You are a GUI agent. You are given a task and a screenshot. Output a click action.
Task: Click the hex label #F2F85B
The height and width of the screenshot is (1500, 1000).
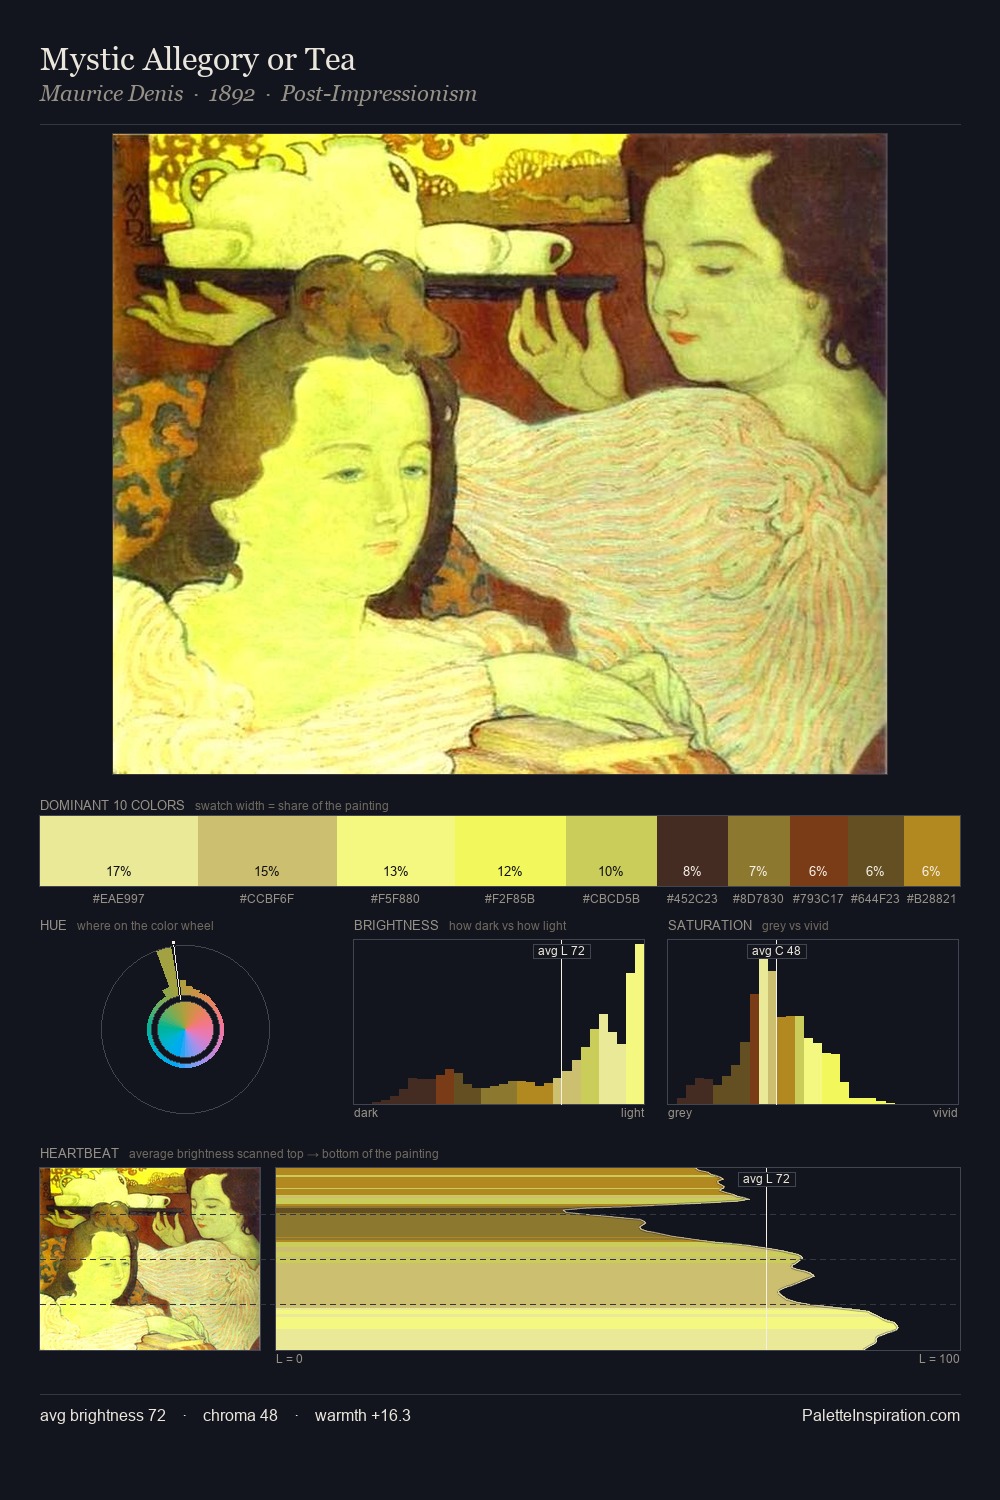[x=510, y=899]
